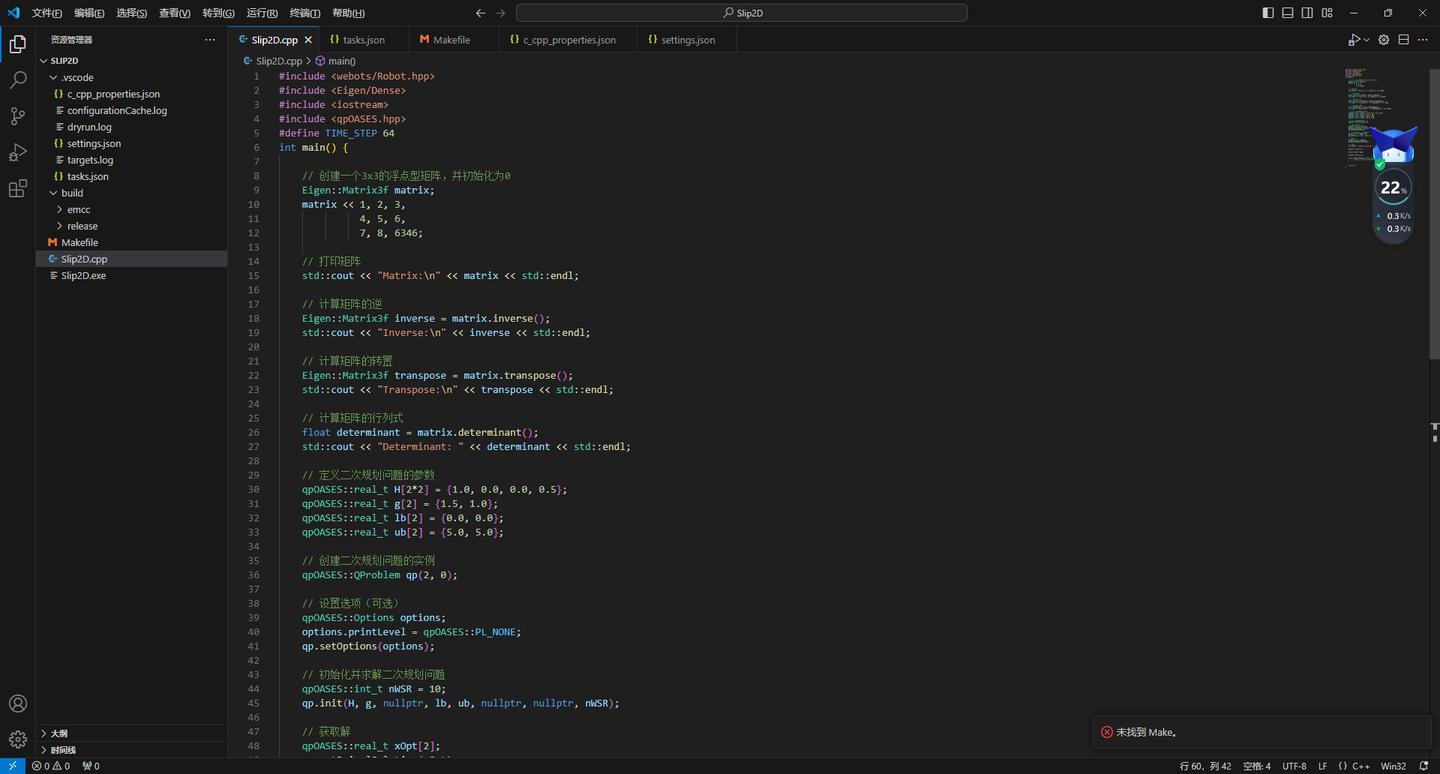This screenshot has width=1440, height=774.
Task: Toggle the secondary side bar
Action: click(1307, 12)
